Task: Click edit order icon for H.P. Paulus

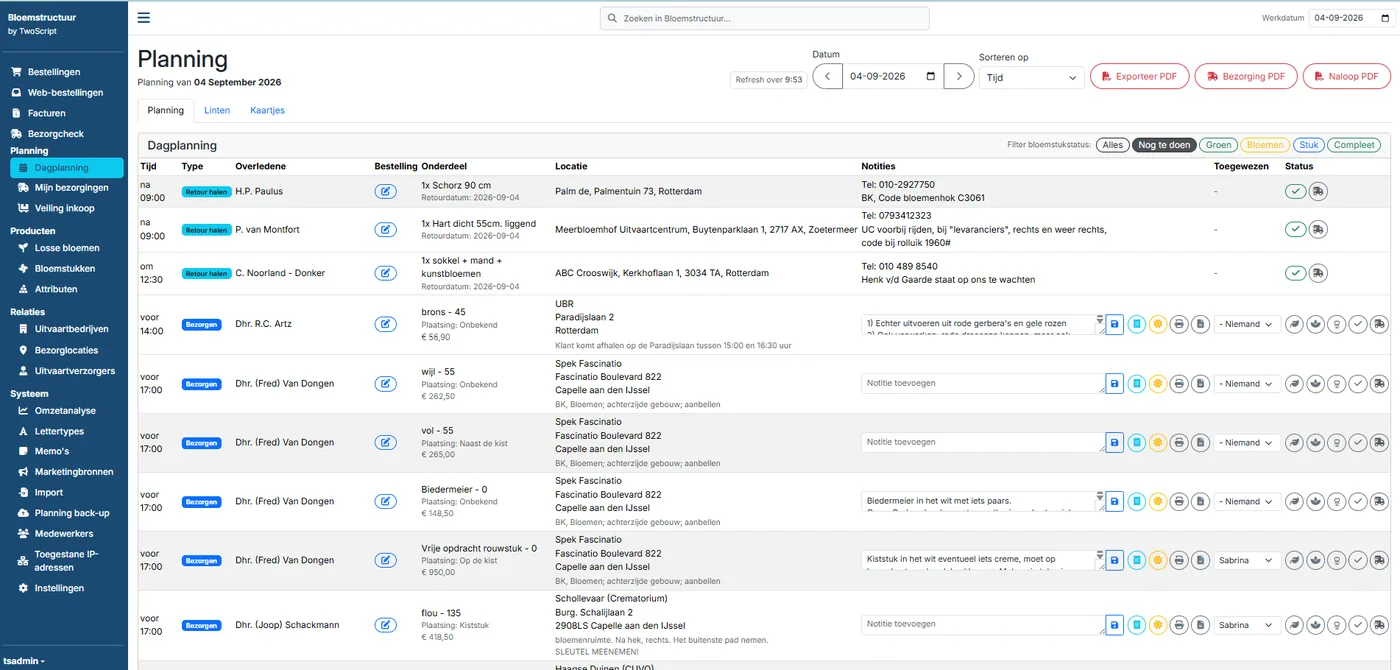Action: tap(385, 191)
